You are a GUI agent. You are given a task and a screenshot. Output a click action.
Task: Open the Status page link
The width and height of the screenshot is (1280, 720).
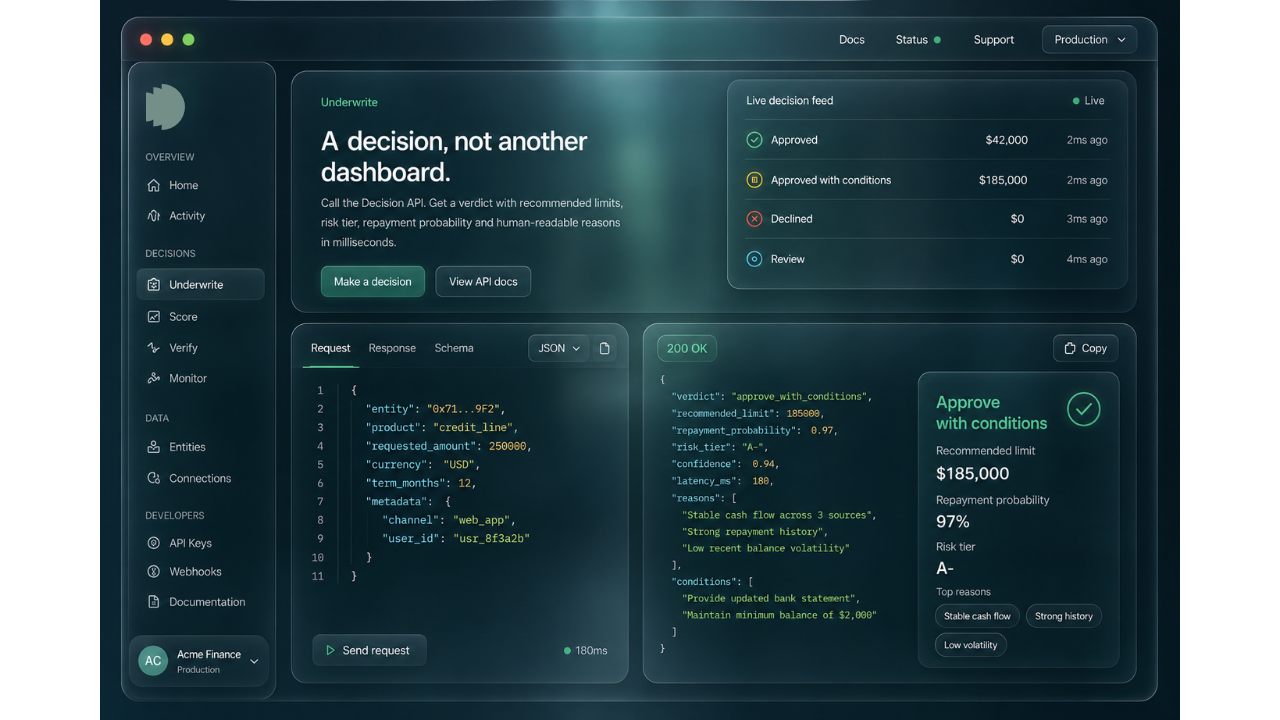tap(918, 40)
